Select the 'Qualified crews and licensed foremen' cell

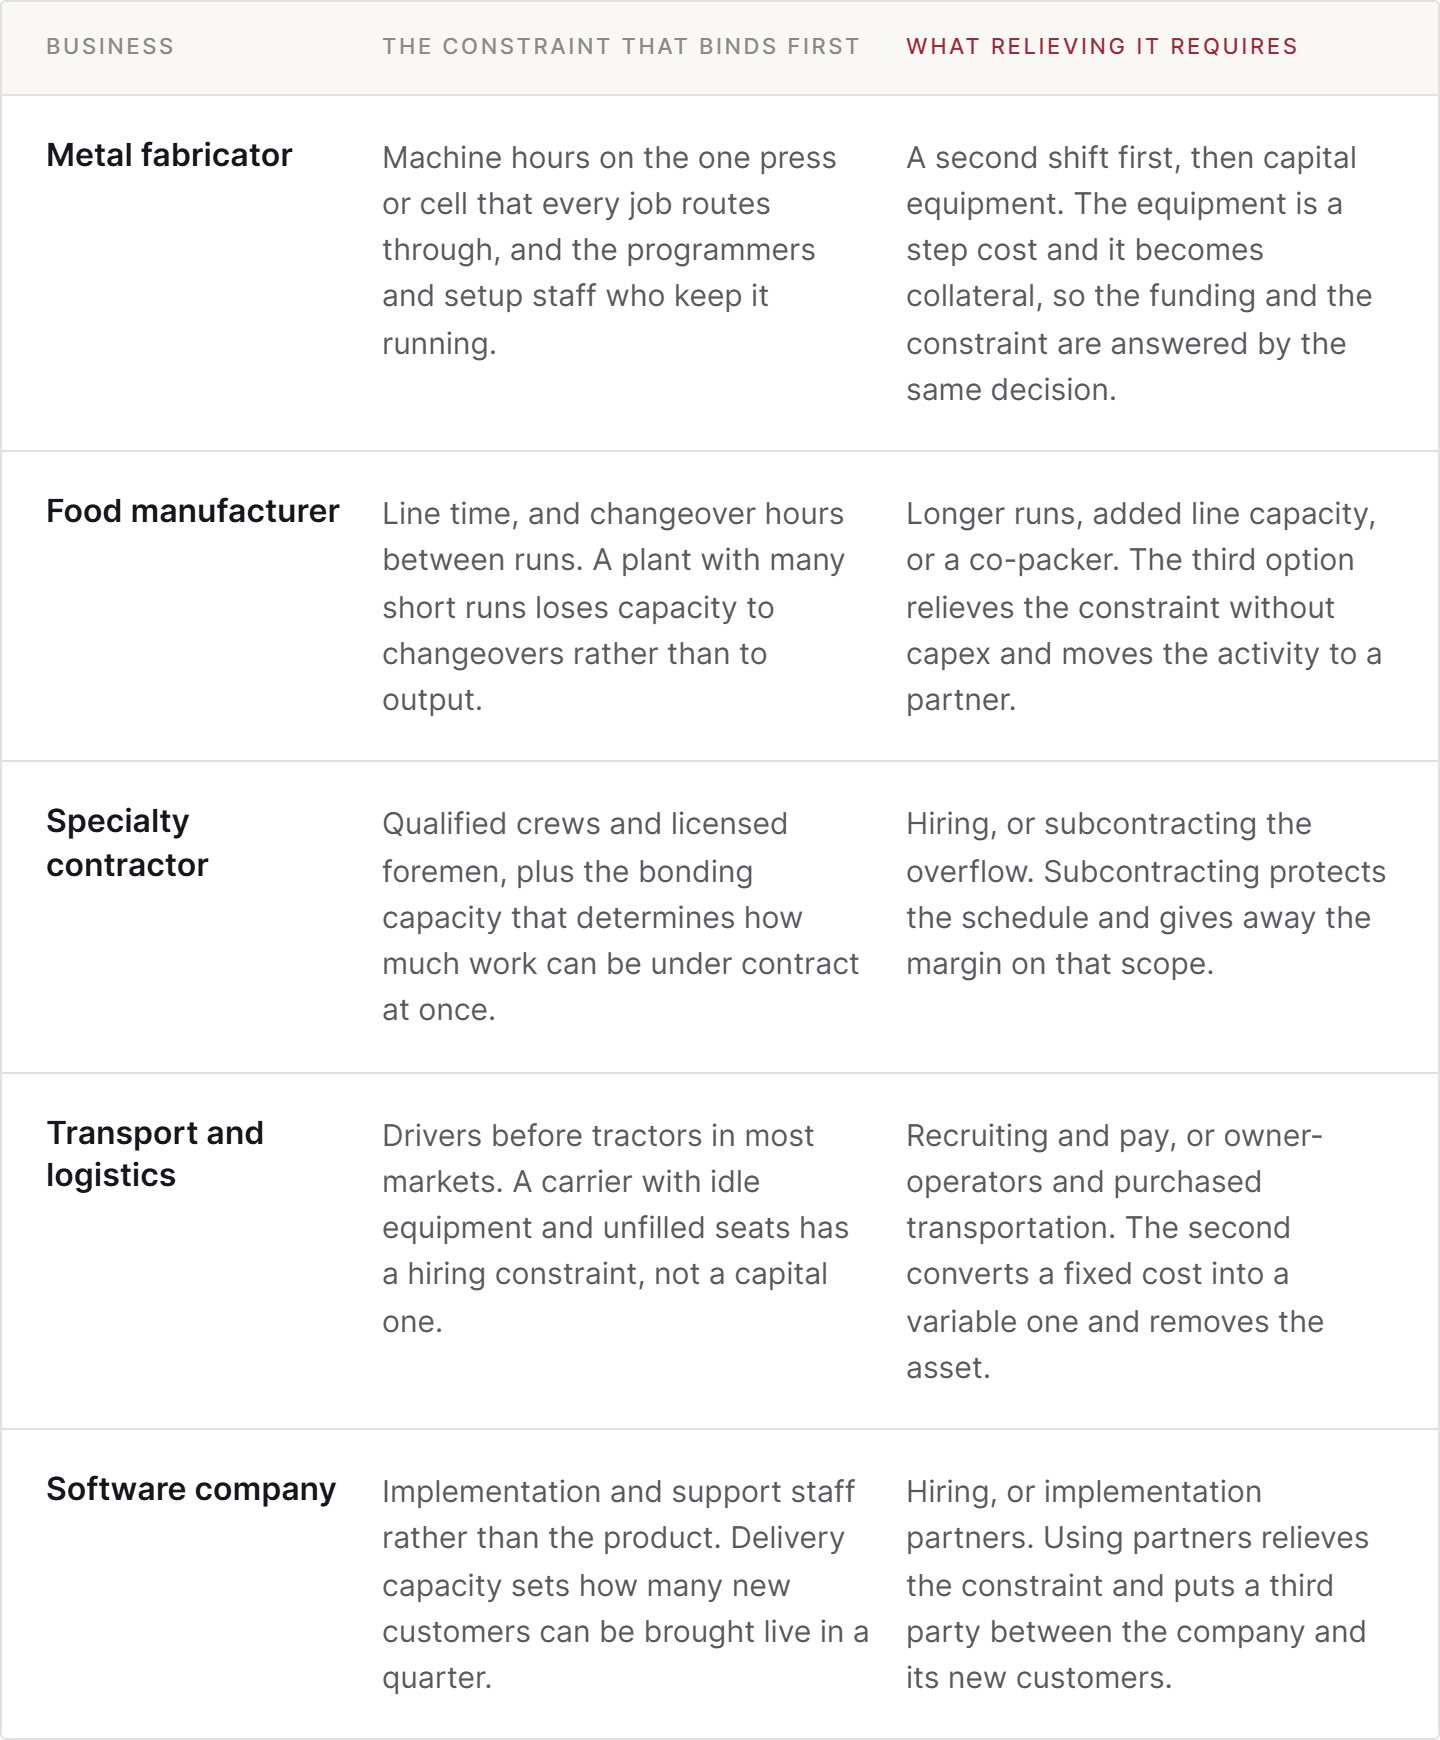pos(620,917)
